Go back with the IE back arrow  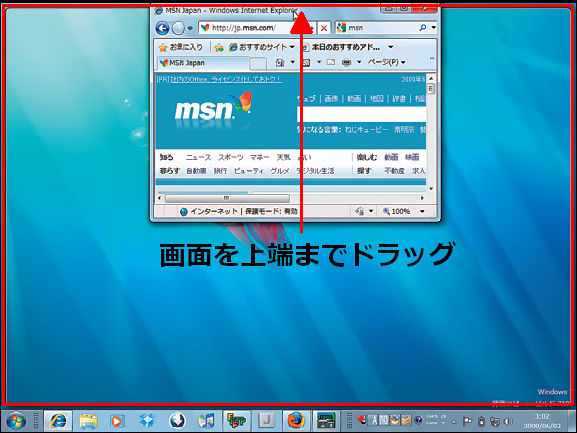(162, 28)
